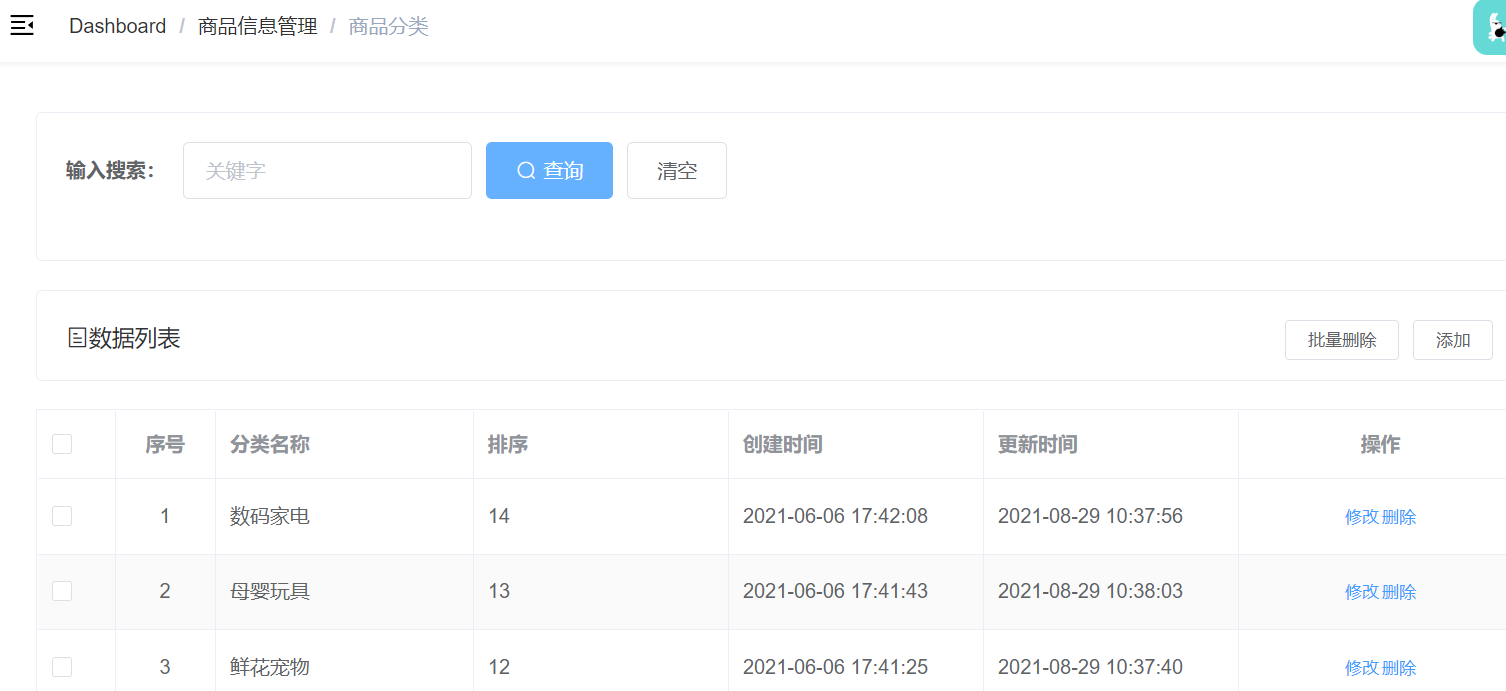Go to Dashboard breadcrumb

(x=117, y=26)
